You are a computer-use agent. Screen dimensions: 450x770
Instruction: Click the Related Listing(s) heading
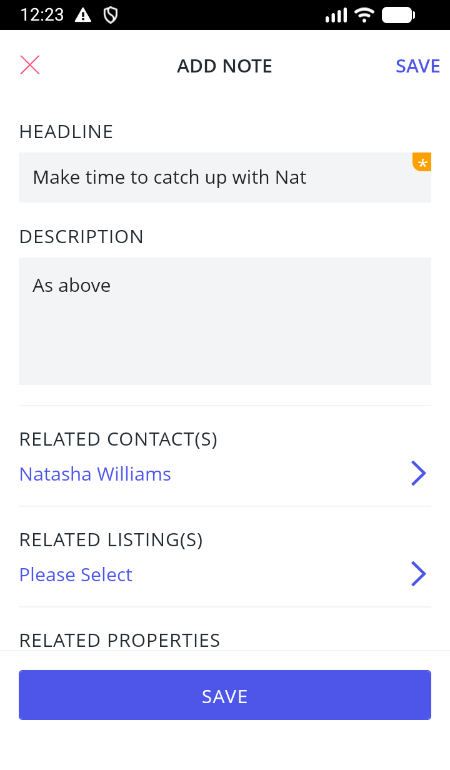tap(111, 540)
